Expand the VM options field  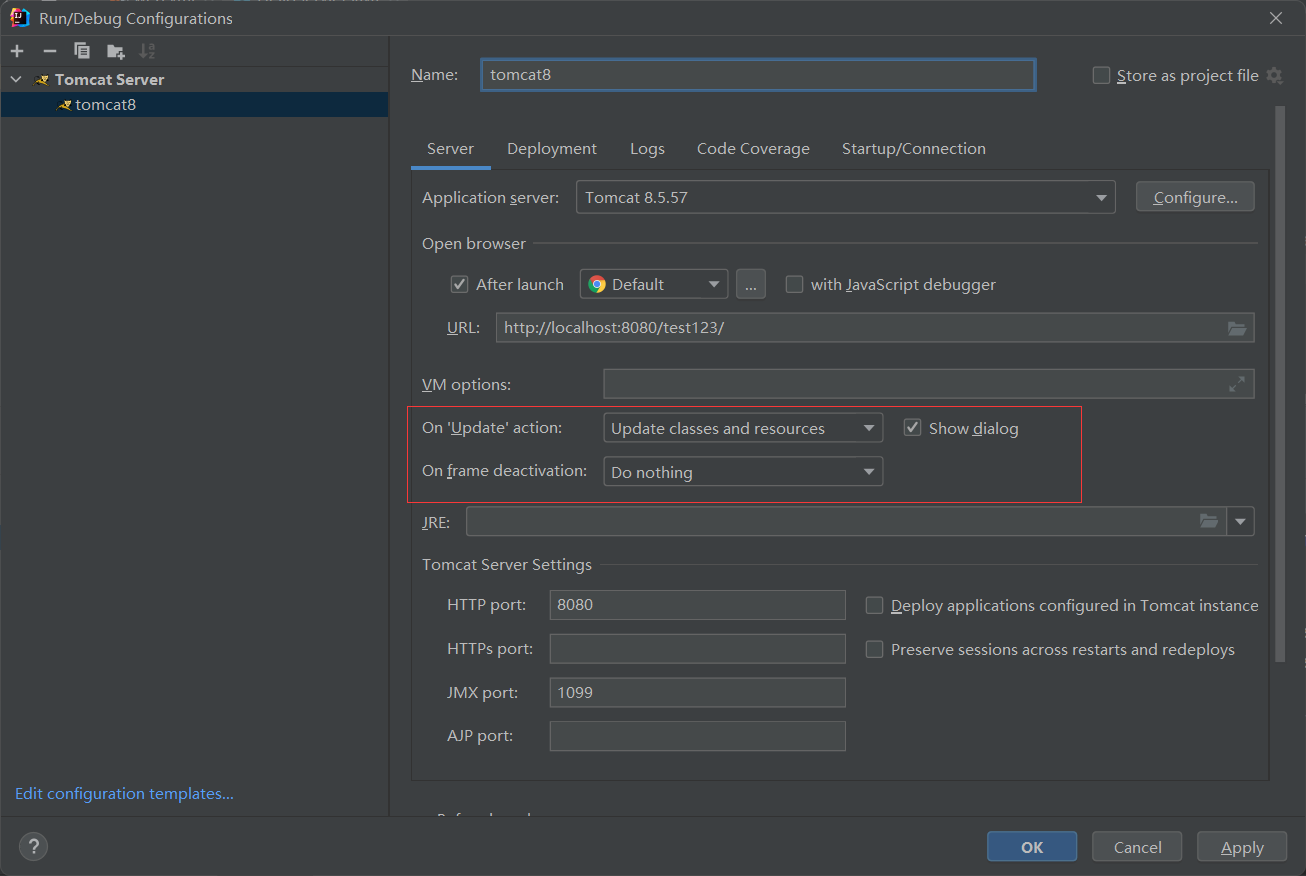1237,384
